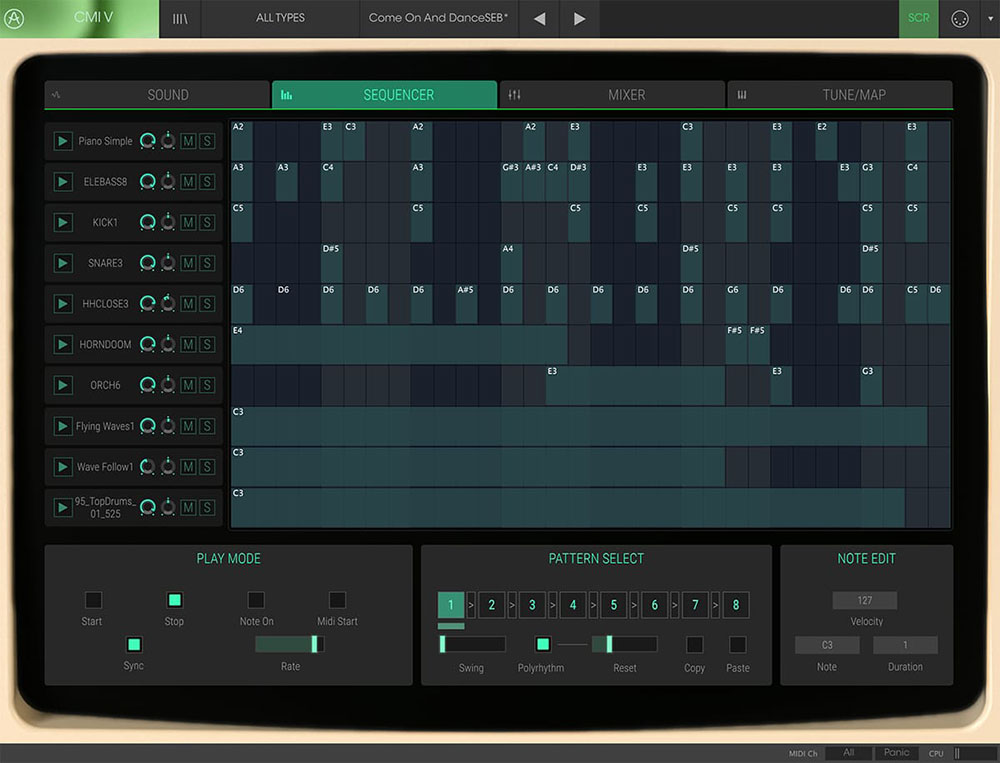Solo the HHCLOSE3 track
Viewport: 1000px width, 763px height.
207,303
